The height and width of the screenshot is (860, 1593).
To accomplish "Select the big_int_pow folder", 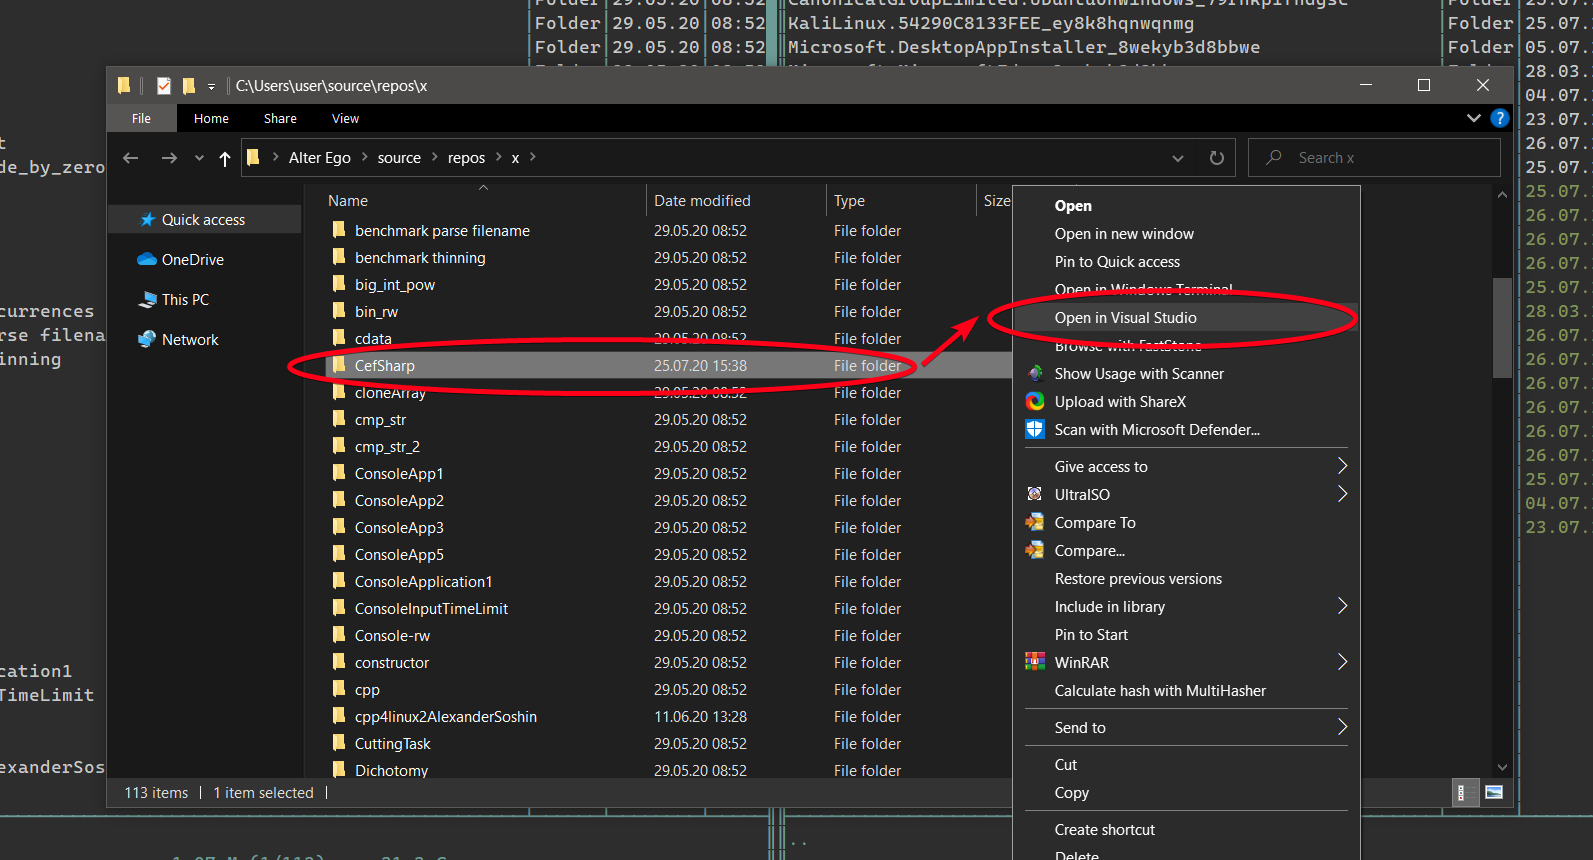I will pos(394,285).
